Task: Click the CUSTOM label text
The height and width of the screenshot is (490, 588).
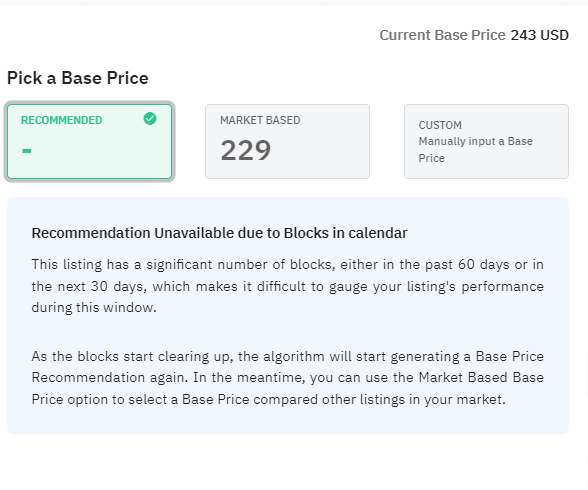Action: click(x=440, y=125)
